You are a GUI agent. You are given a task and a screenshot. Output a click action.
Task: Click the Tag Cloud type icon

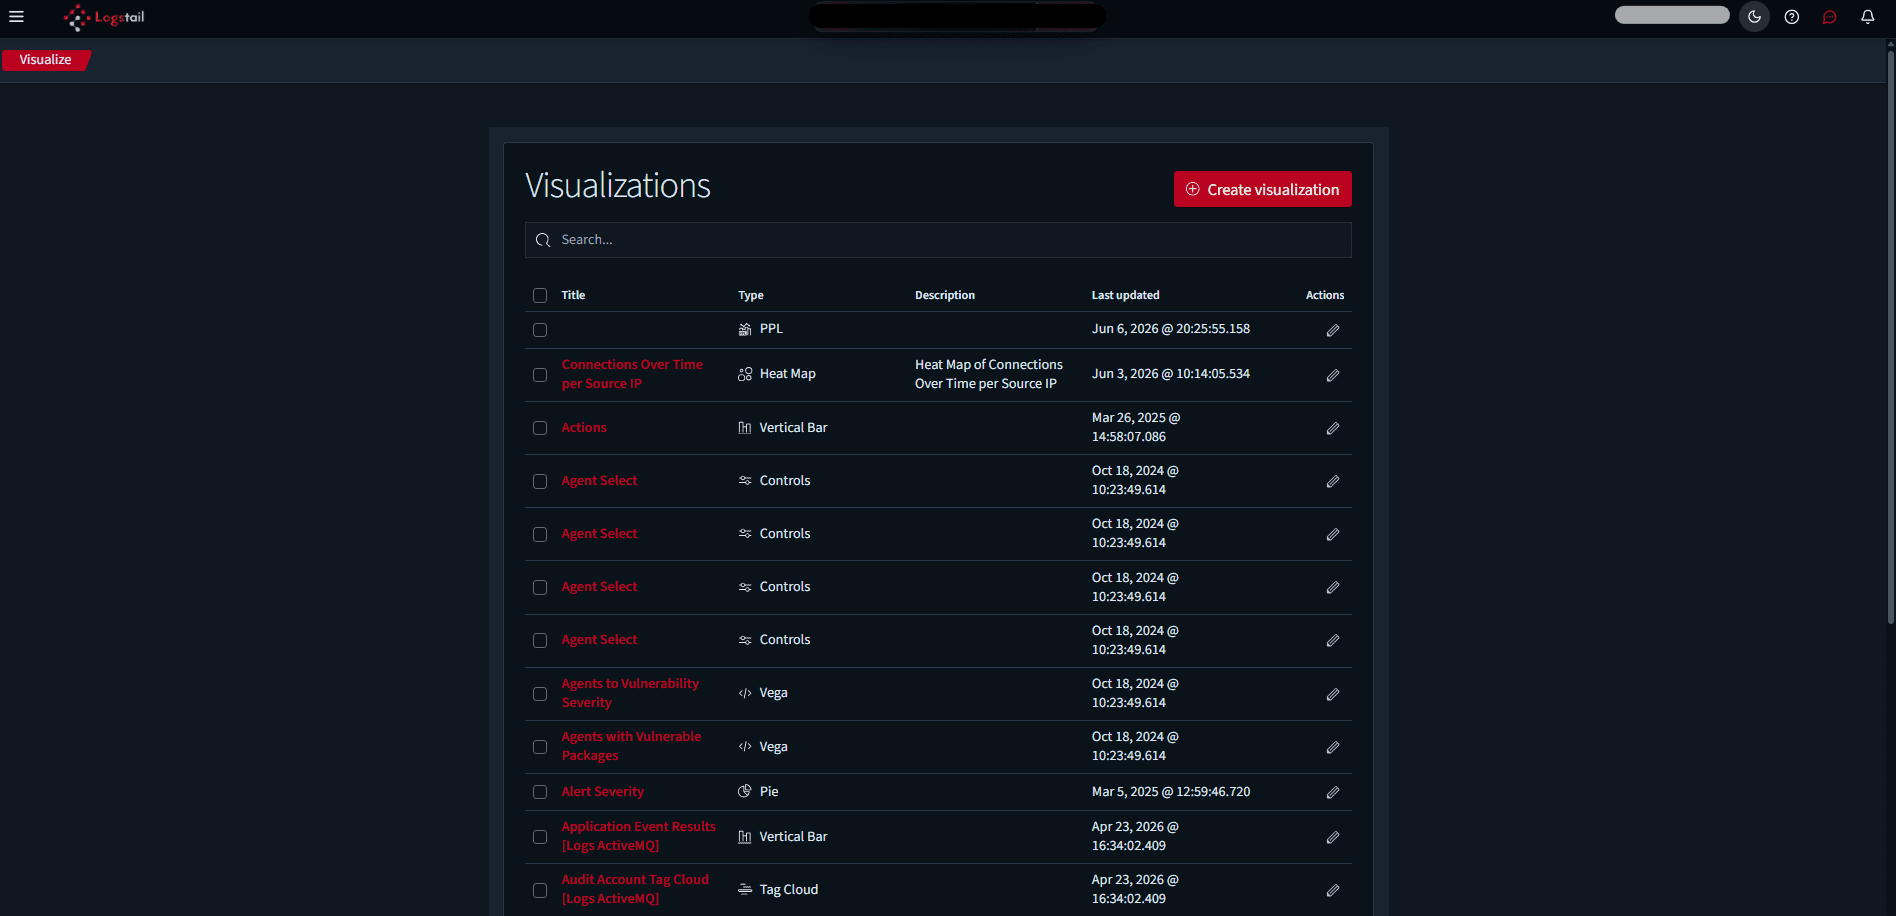[745, 889]
